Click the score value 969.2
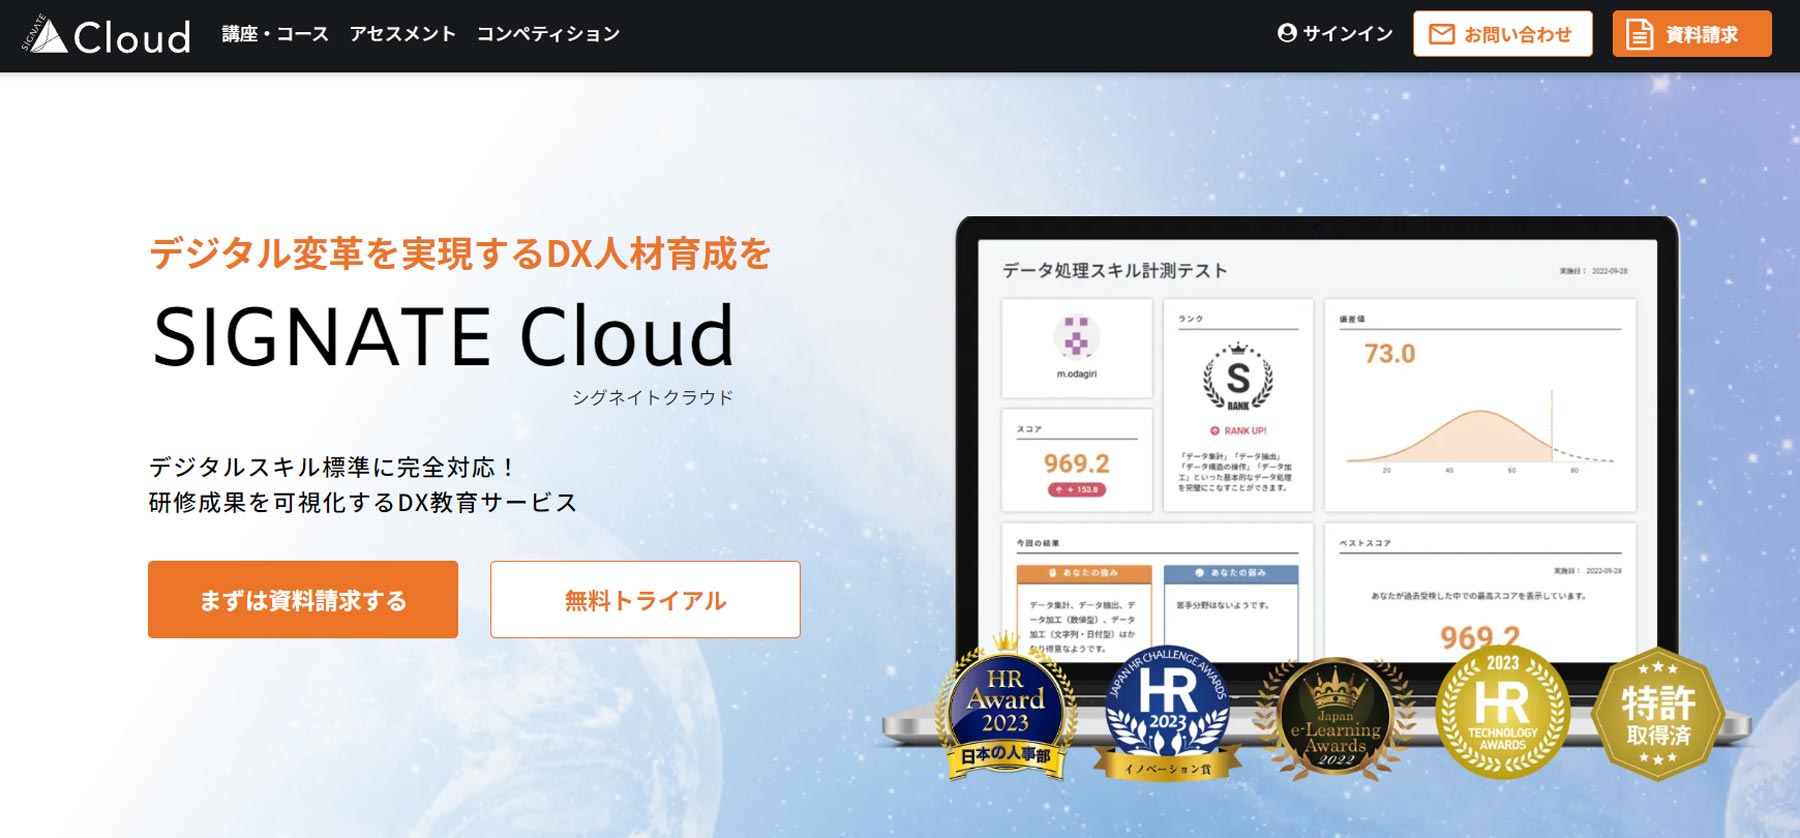The height and width of the screenshot is (838, 1800). point(1076,463)
